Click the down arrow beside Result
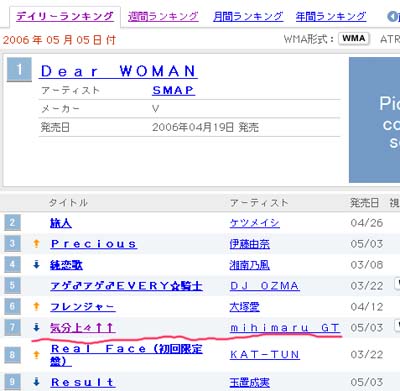 point(36,382)
